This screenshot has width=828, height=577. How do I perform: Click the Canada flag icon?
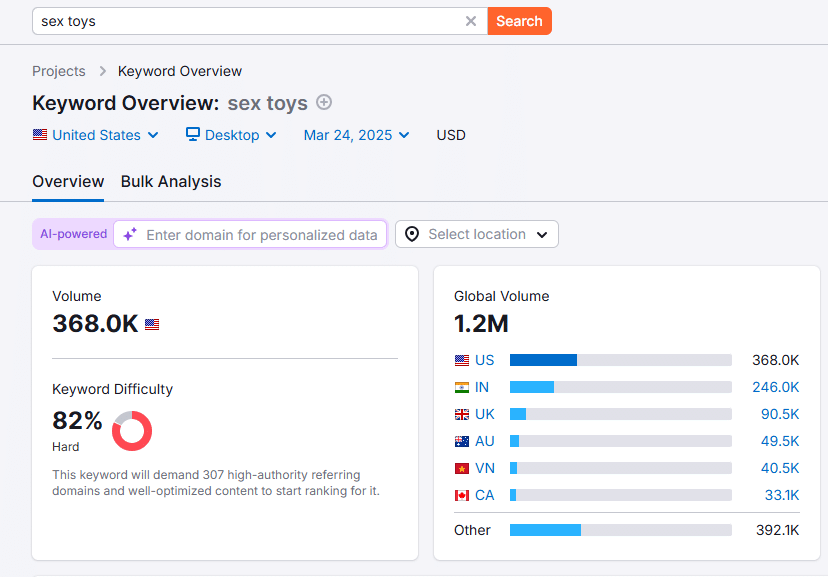[462, 495]
